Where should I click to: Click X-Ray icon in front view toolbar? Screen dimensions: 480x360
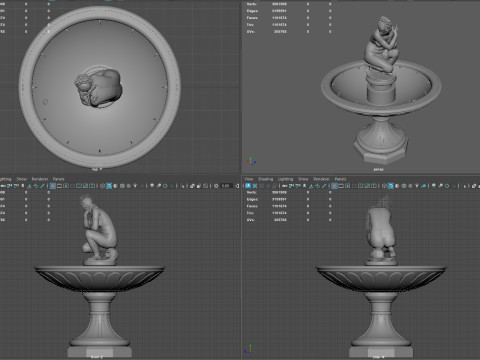coord(192,186)
